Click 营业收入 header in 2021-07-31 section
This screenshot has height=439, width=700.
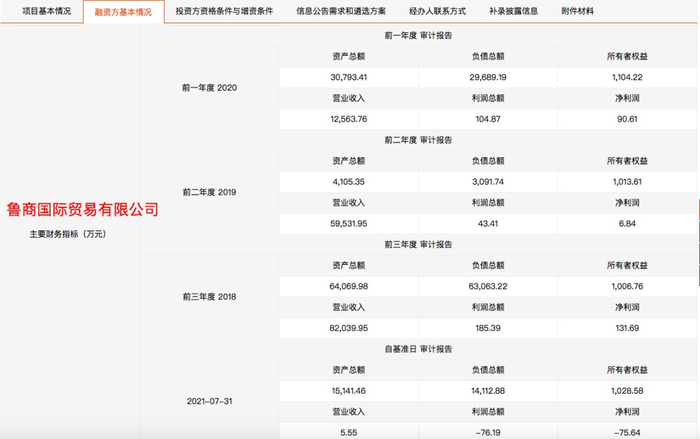[349, 412]
